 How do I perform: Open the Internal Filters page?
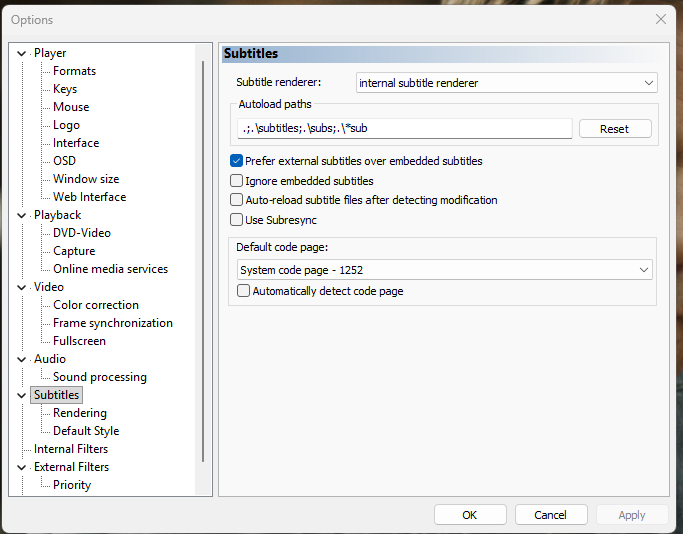pyautogui.click(x=71, y=449)
